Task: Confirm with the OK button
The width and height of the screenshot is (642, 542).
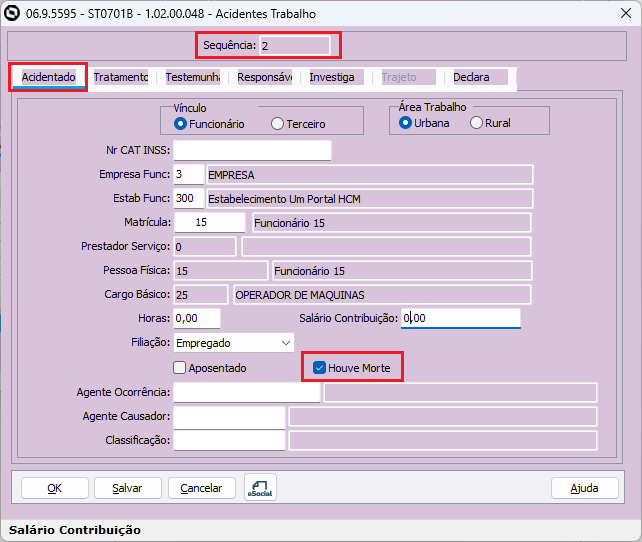Action: coord(54,488)
